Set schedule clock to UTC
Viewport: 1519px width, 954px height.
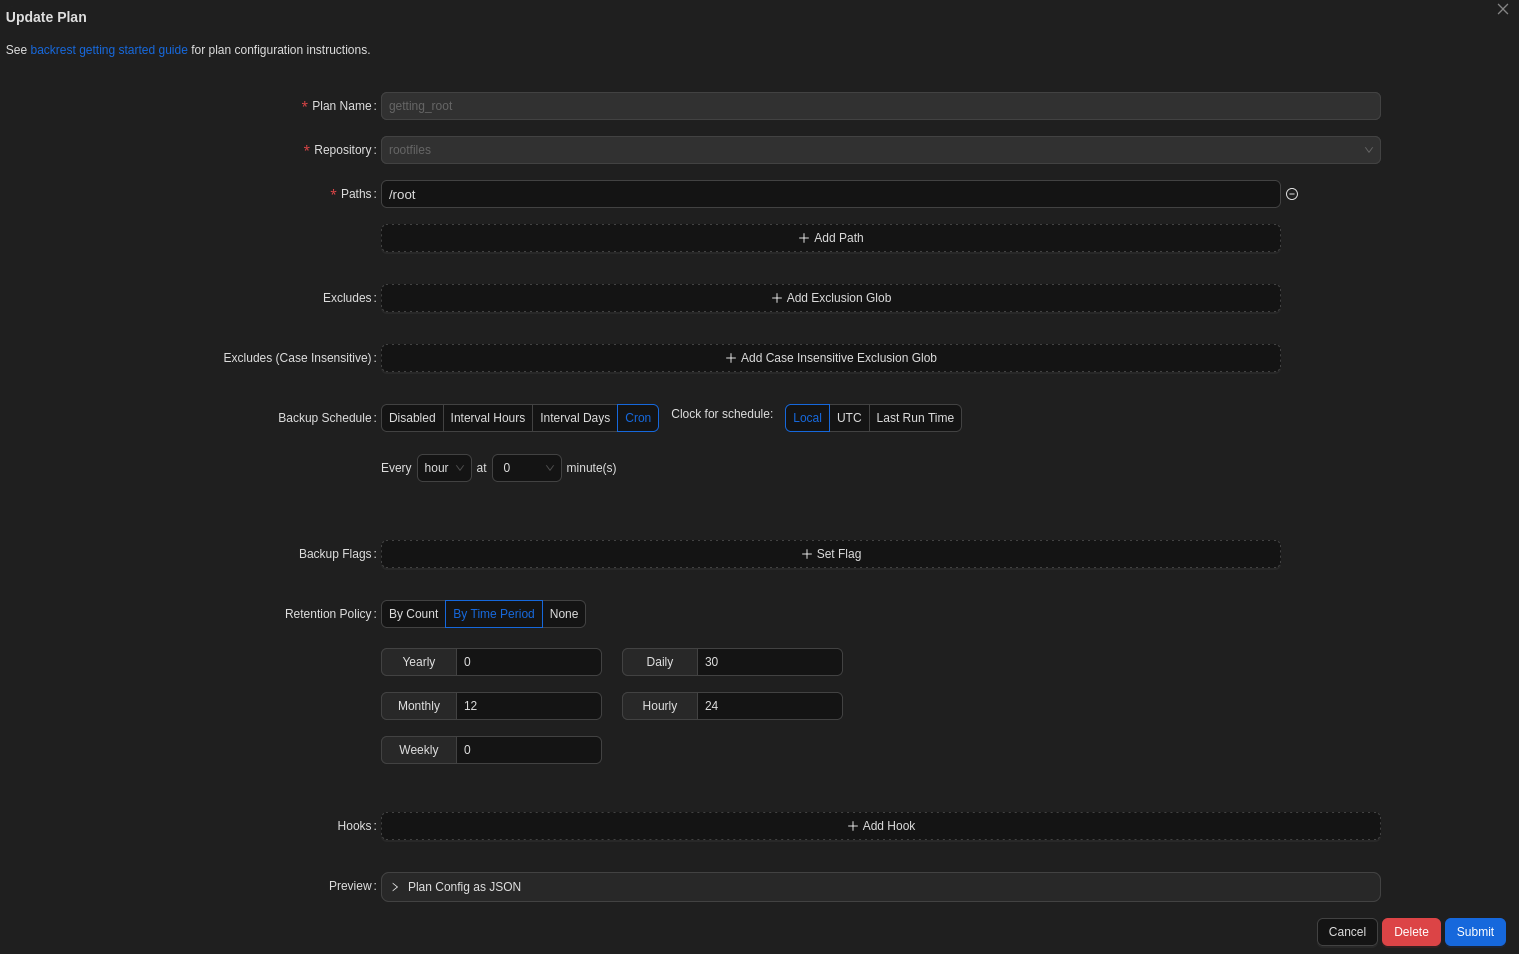pos(849,418)
